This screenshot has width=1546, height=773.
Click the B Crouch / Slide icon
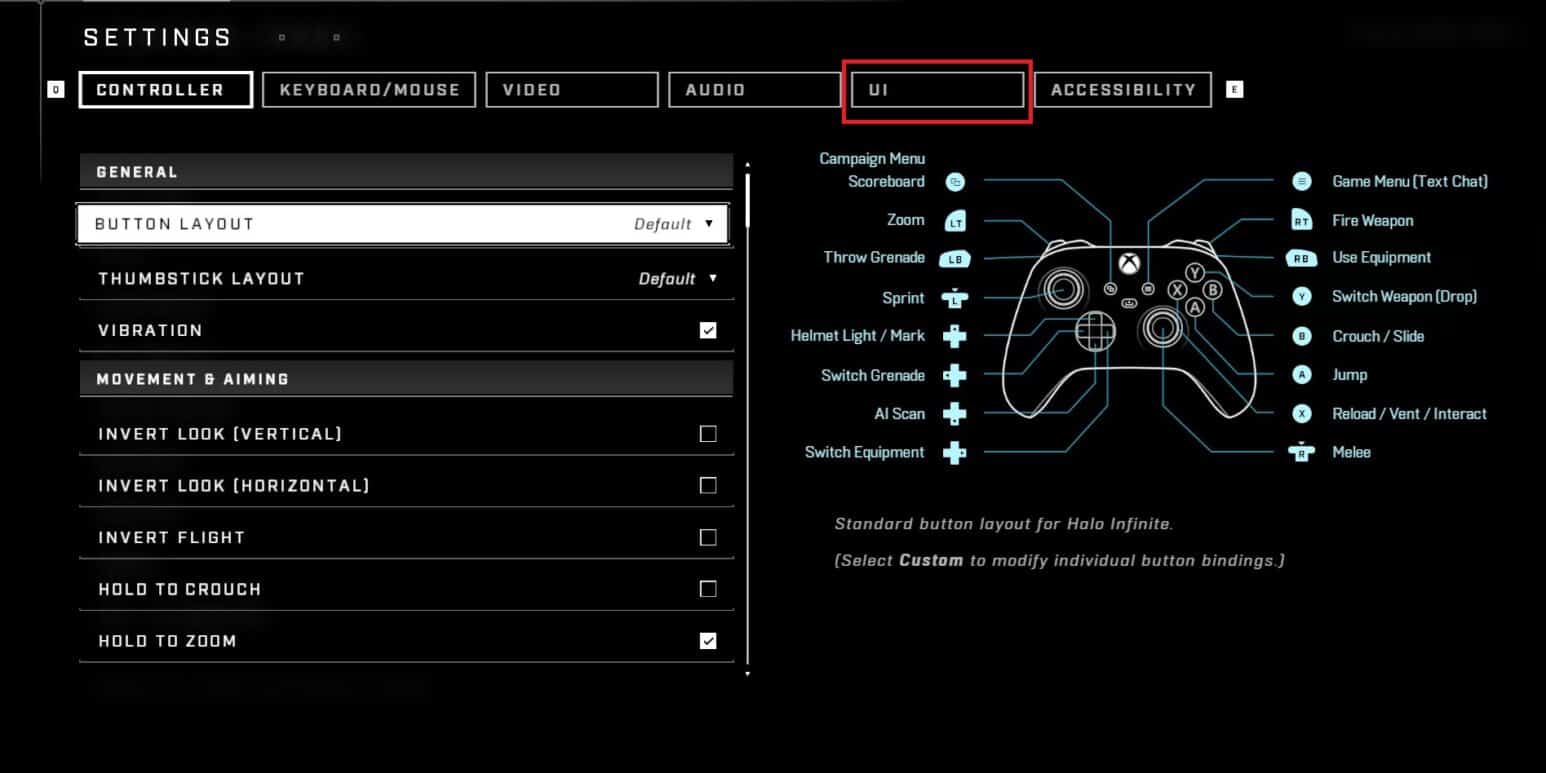[x=1301, y=336]
